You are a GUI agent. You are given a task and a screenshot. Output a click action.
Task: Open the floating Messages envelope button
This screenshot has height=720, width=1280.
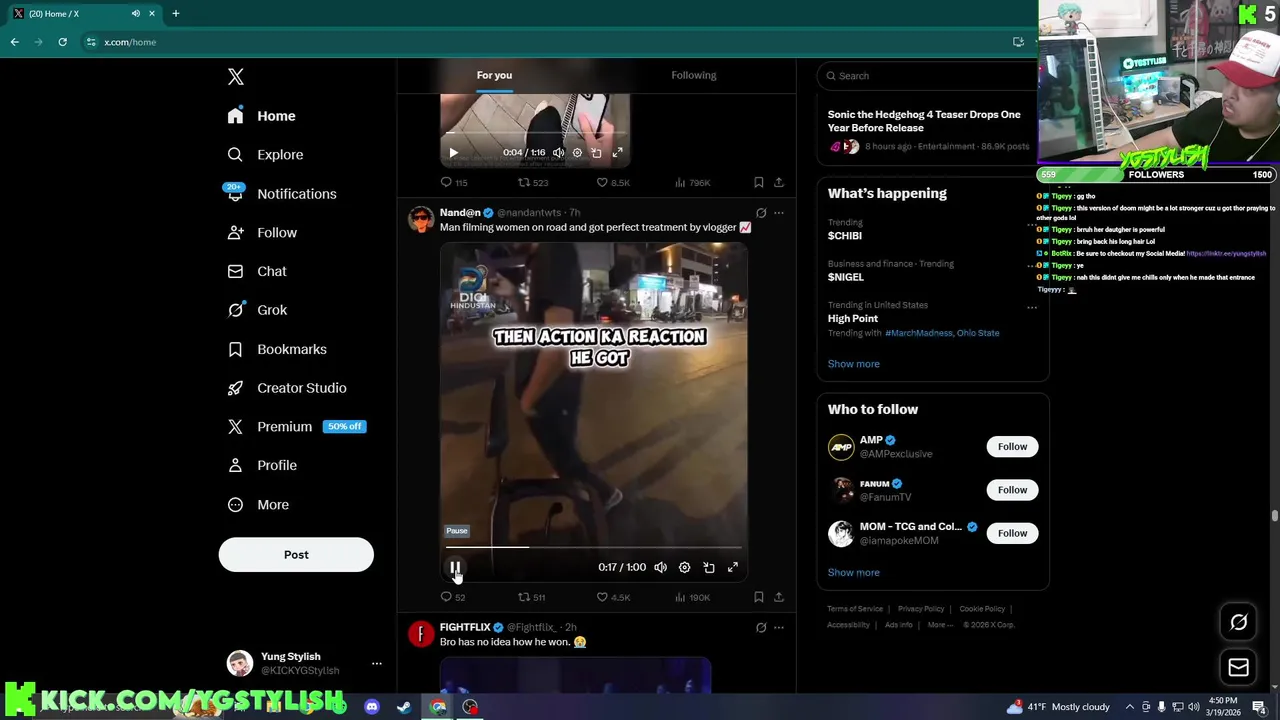pyautogui.click(x=1238, y=668)
